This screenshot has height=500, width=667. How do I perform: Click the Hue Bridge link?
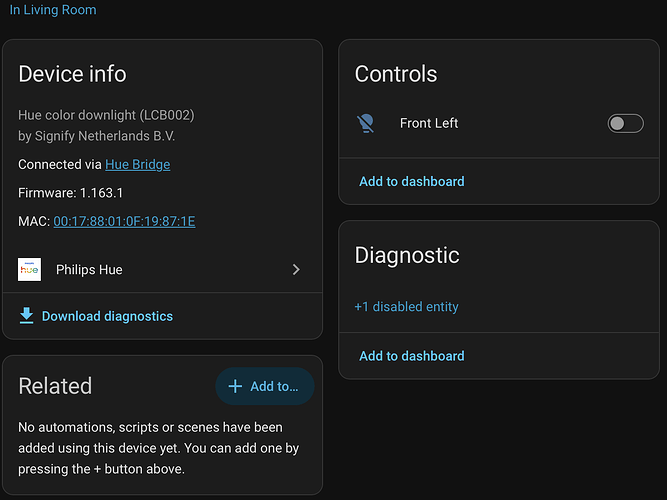(137, 165)
